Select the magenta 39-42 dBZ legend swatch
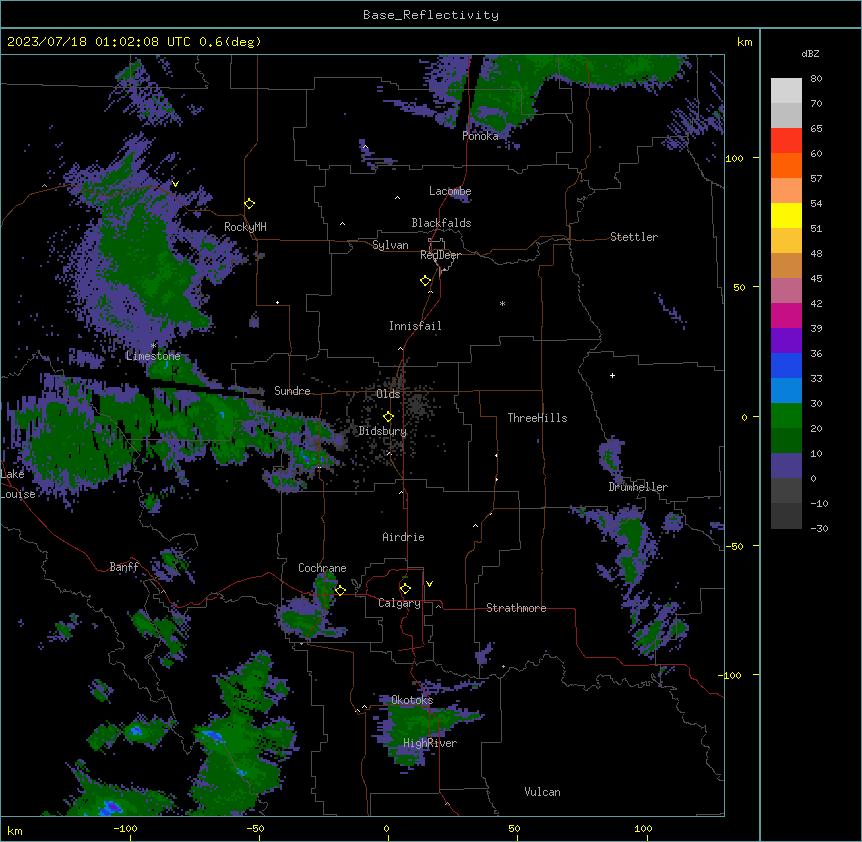This screenshot has height=842, width=862. coord(786,315)
